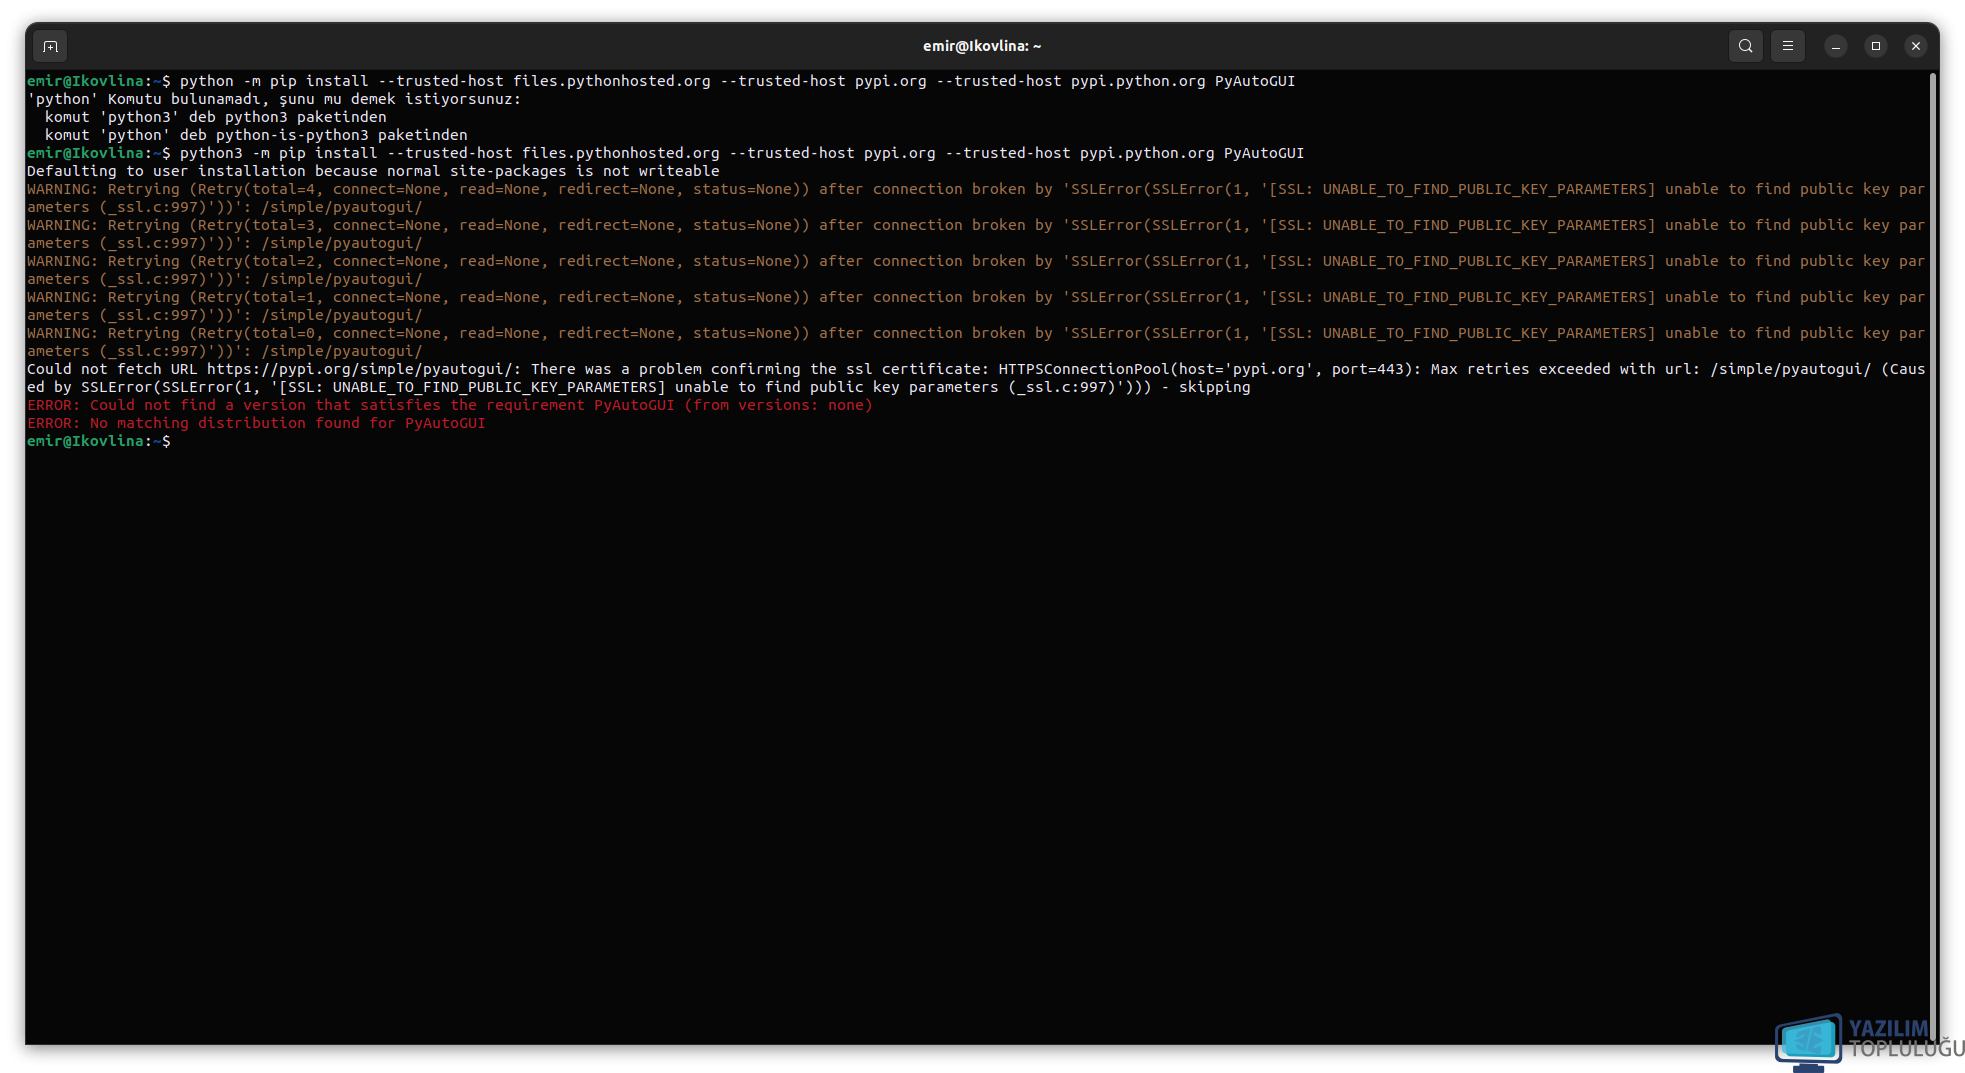Image resolution: width=1965 pixels, height=1073 pixels.
Task: Click the WARNING line with Retry(total=0
Action: pos(976,342)
